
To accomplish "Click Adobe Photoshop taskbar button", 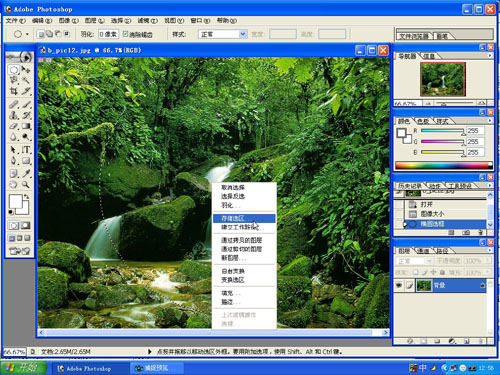I will click(89, 368).
